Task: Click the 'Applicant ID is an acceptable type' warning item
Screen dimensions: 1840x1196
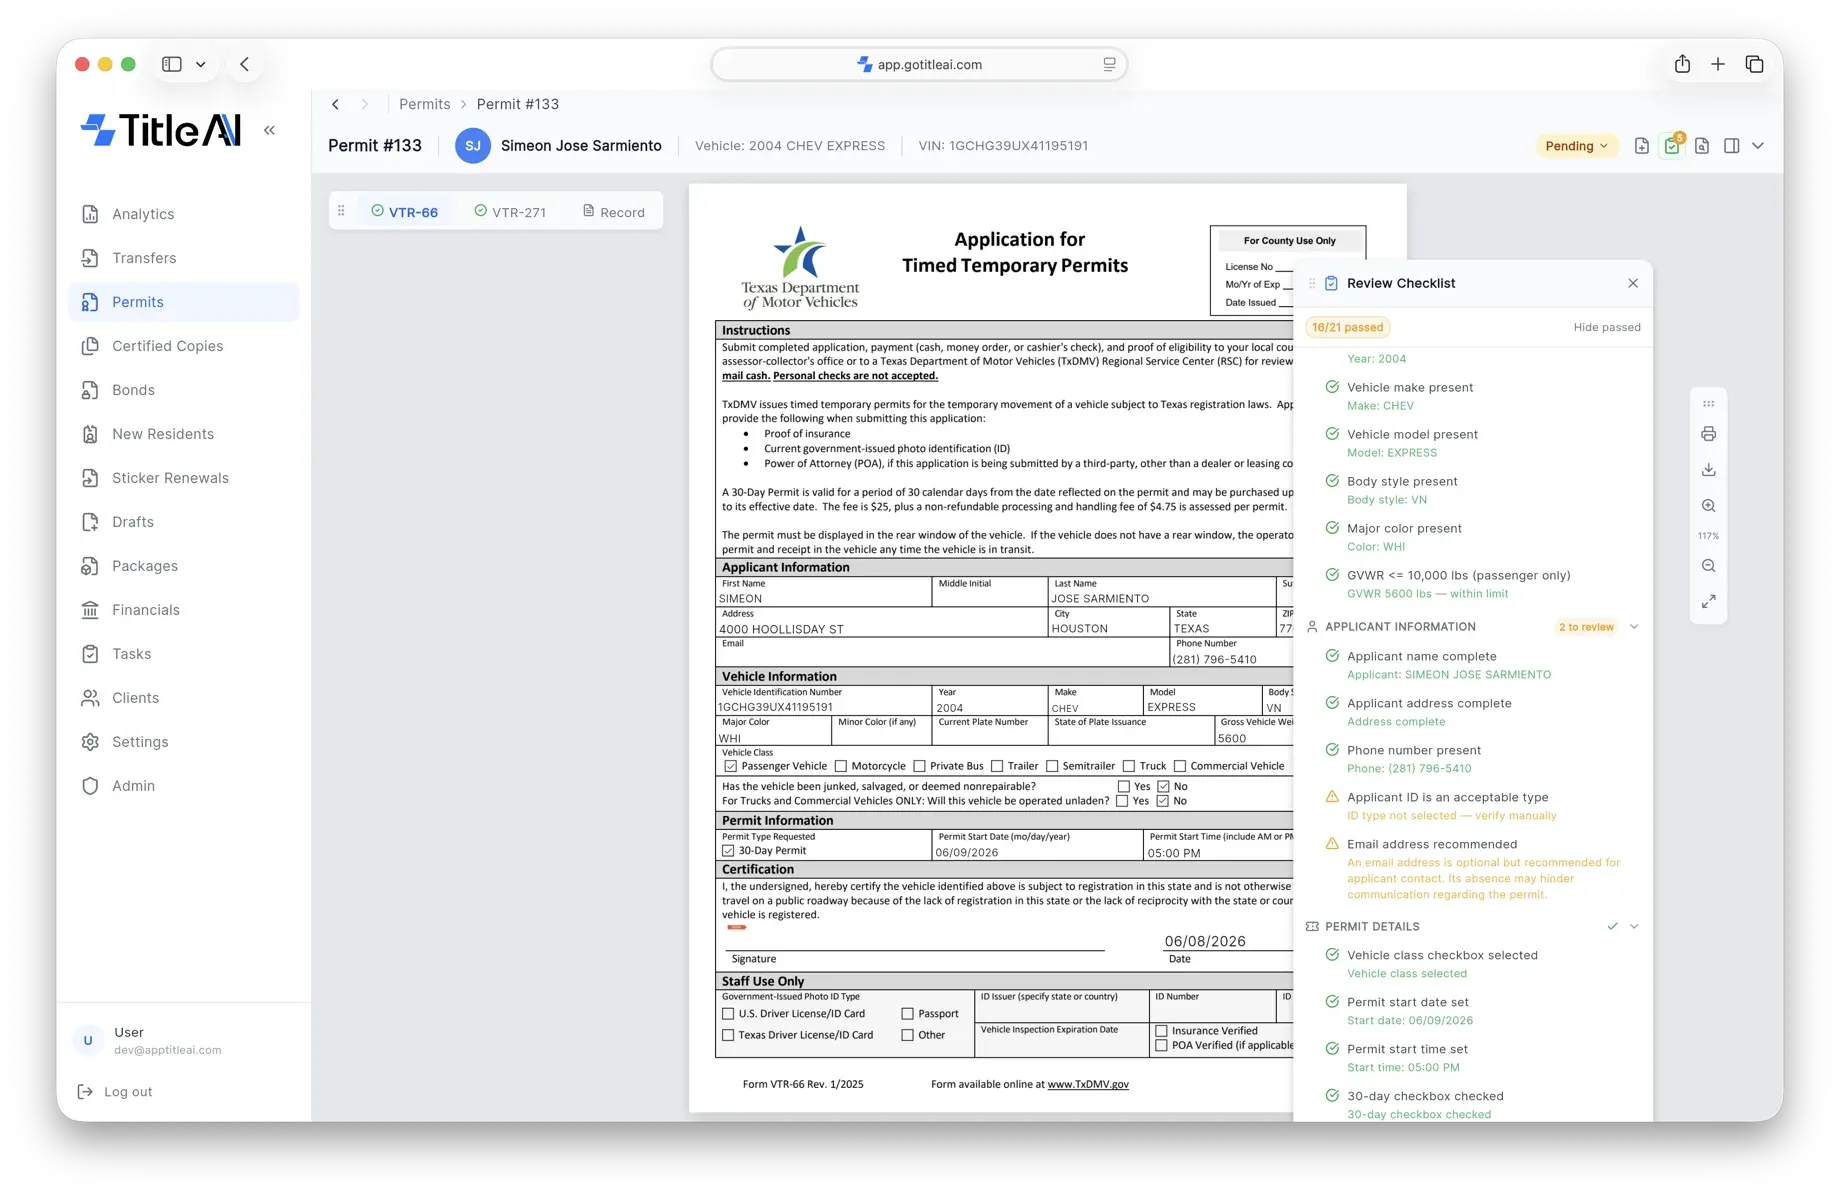Action: (x=1478, y=806)
